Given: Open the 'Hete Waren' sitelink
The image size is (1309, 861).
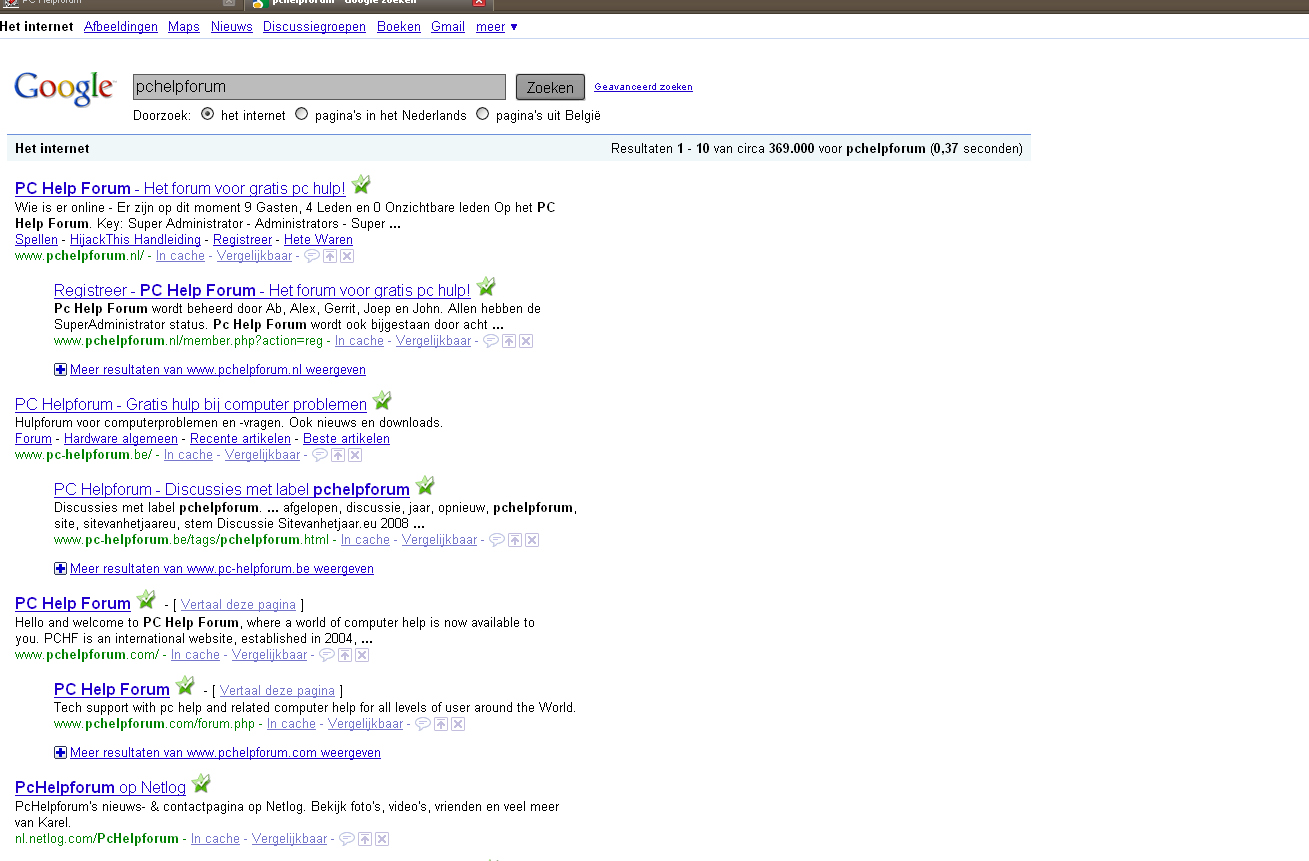Looking at the screenshot, I should coord(318,240).
